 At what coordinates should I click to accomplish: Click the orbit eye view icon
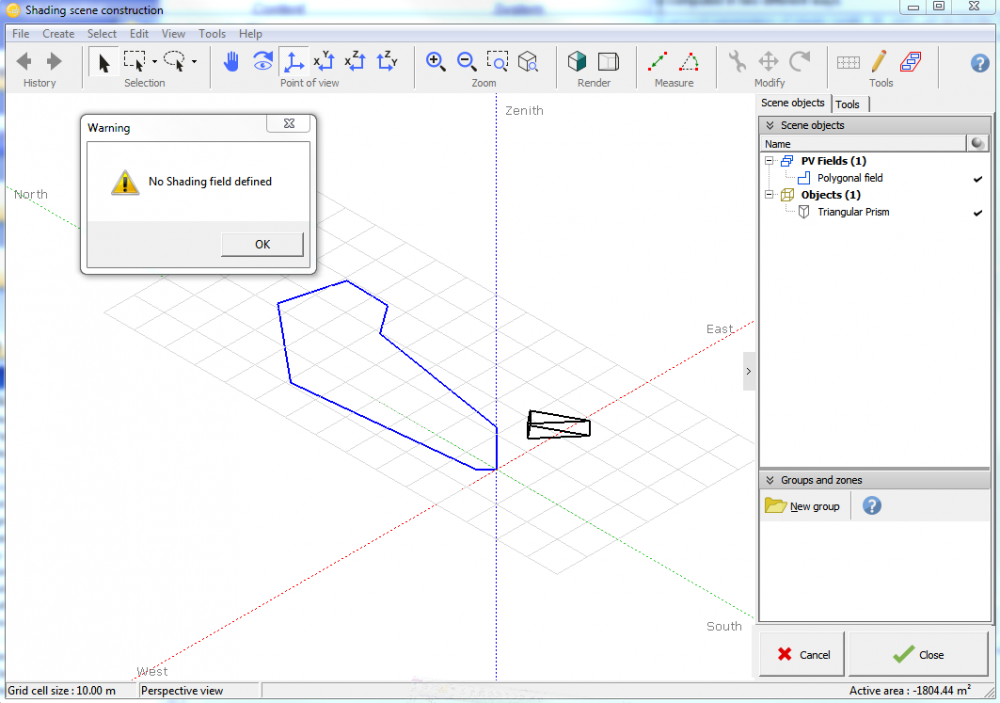pyautogui.click(x=262, y=62)
